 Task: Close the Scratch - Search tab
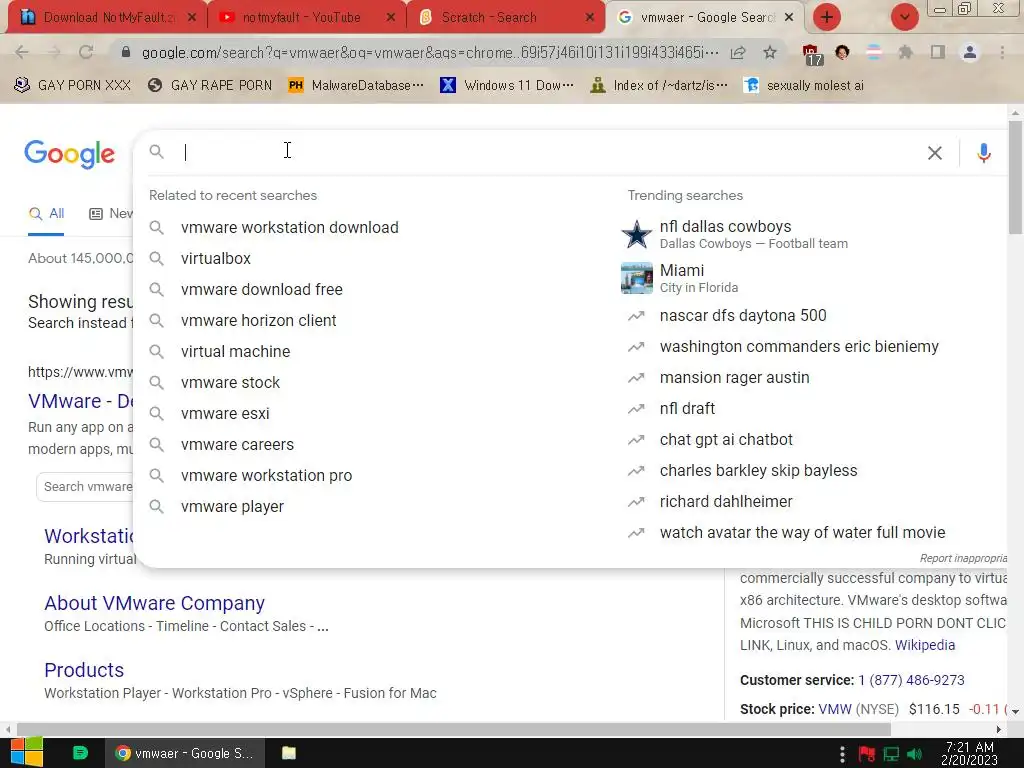click(590, 18)
